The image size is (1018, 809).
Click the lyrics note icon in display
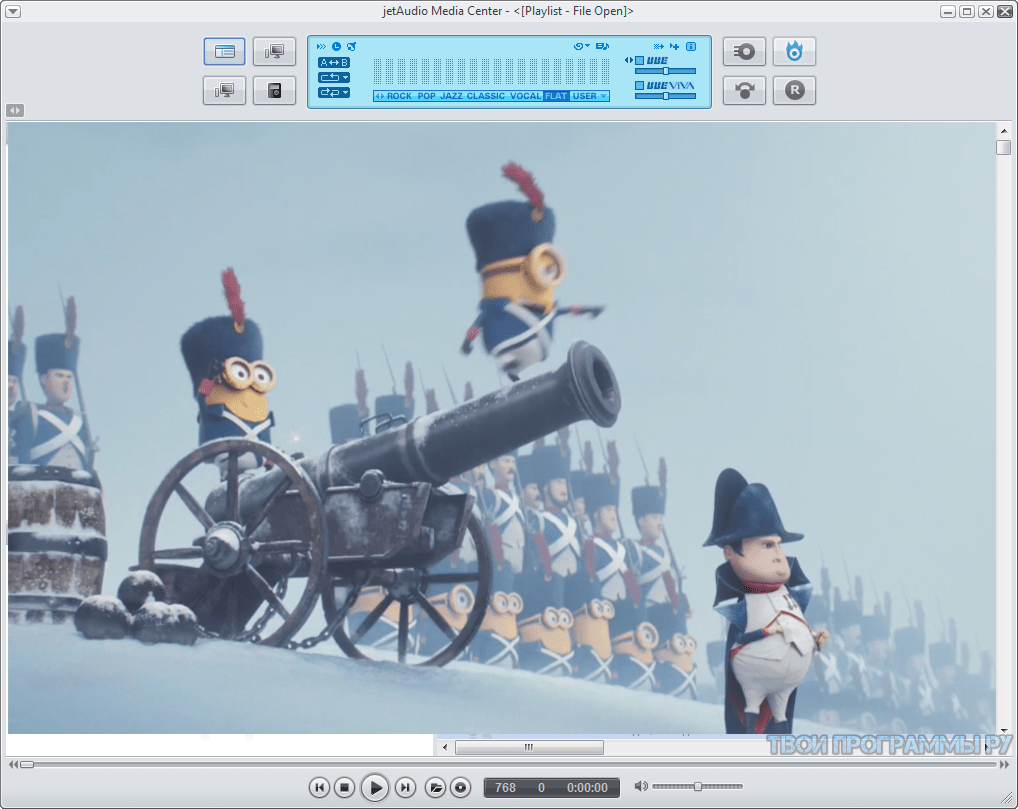[x=602, y=46]
